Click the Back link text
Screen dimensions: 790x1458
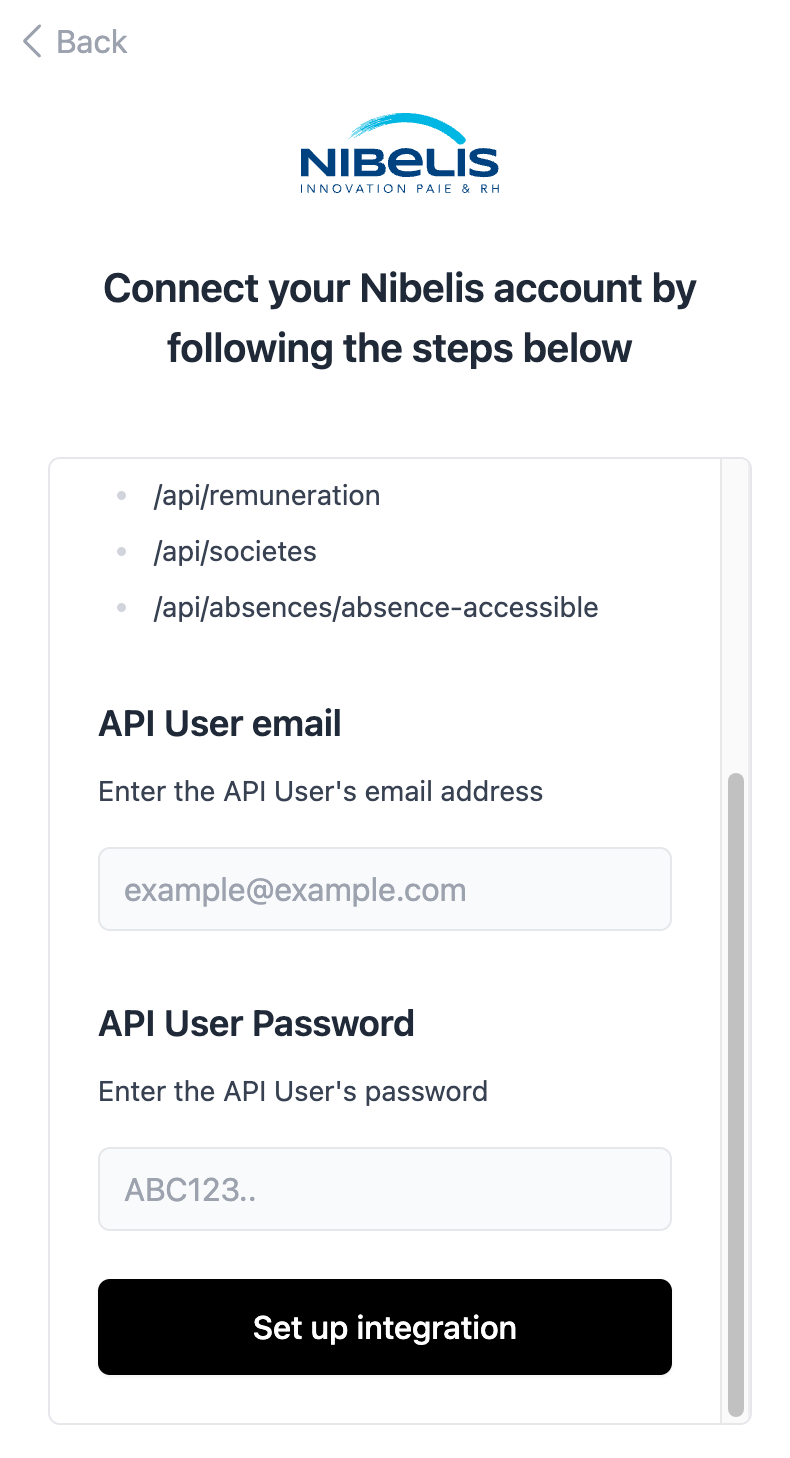(x=92, y=42)
